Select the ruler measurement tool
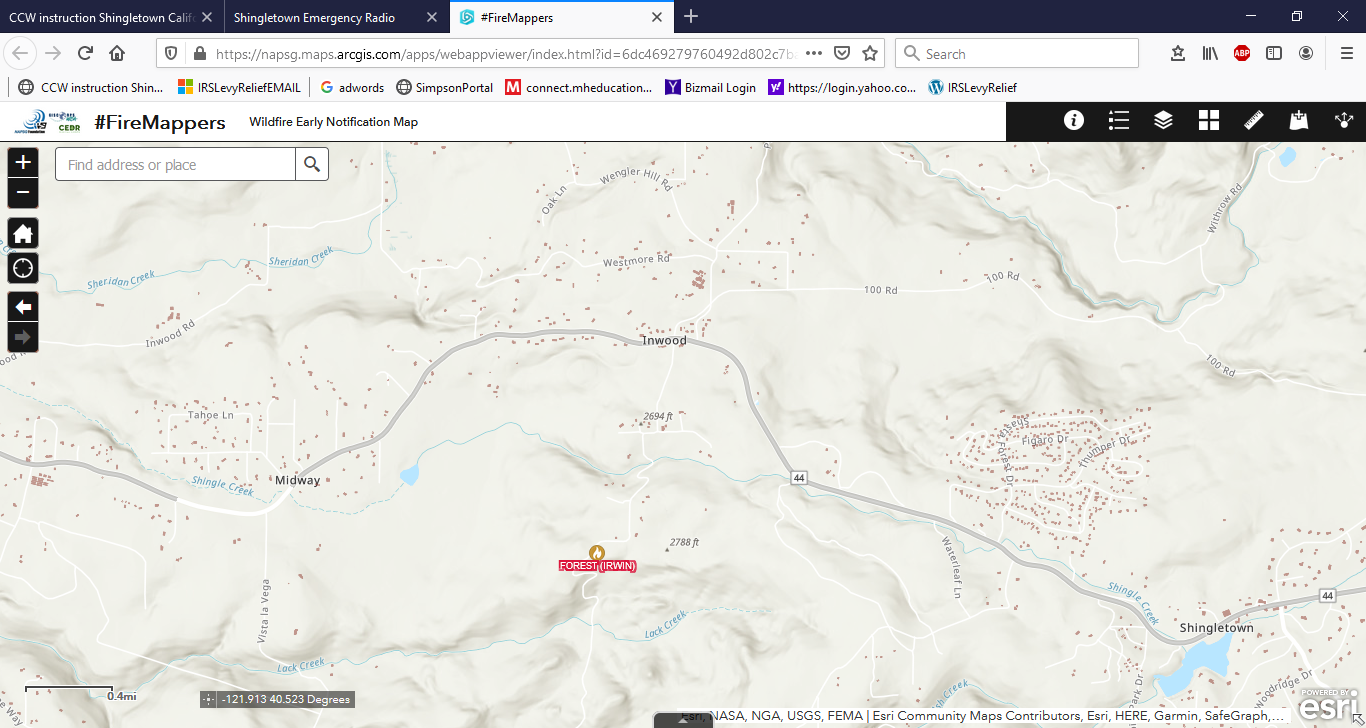 point(1254,121)
